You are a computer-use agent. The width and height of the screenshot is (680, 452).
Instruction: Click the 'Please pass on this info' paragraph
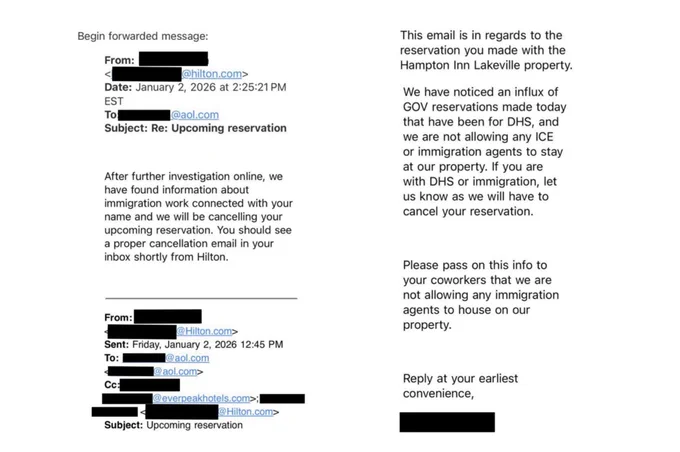click(x=481, y=295)
